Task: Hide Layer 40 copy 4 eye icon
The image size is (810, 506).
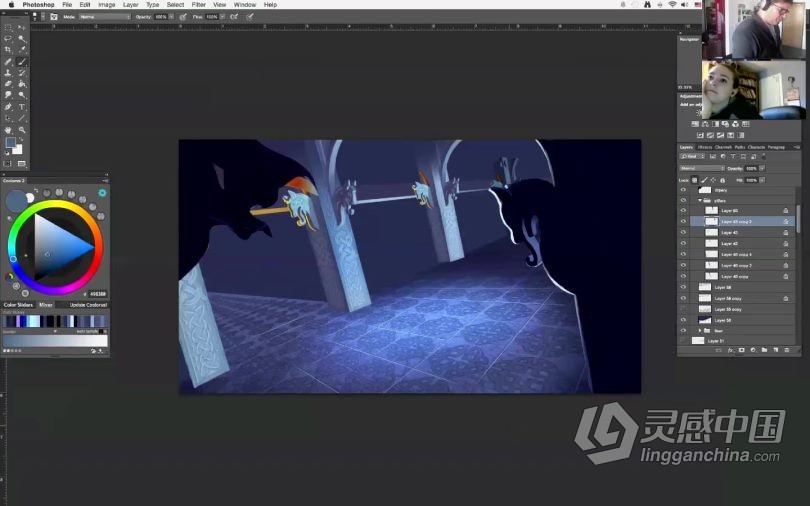Action: pyautogui.click(x=683, y=255)
